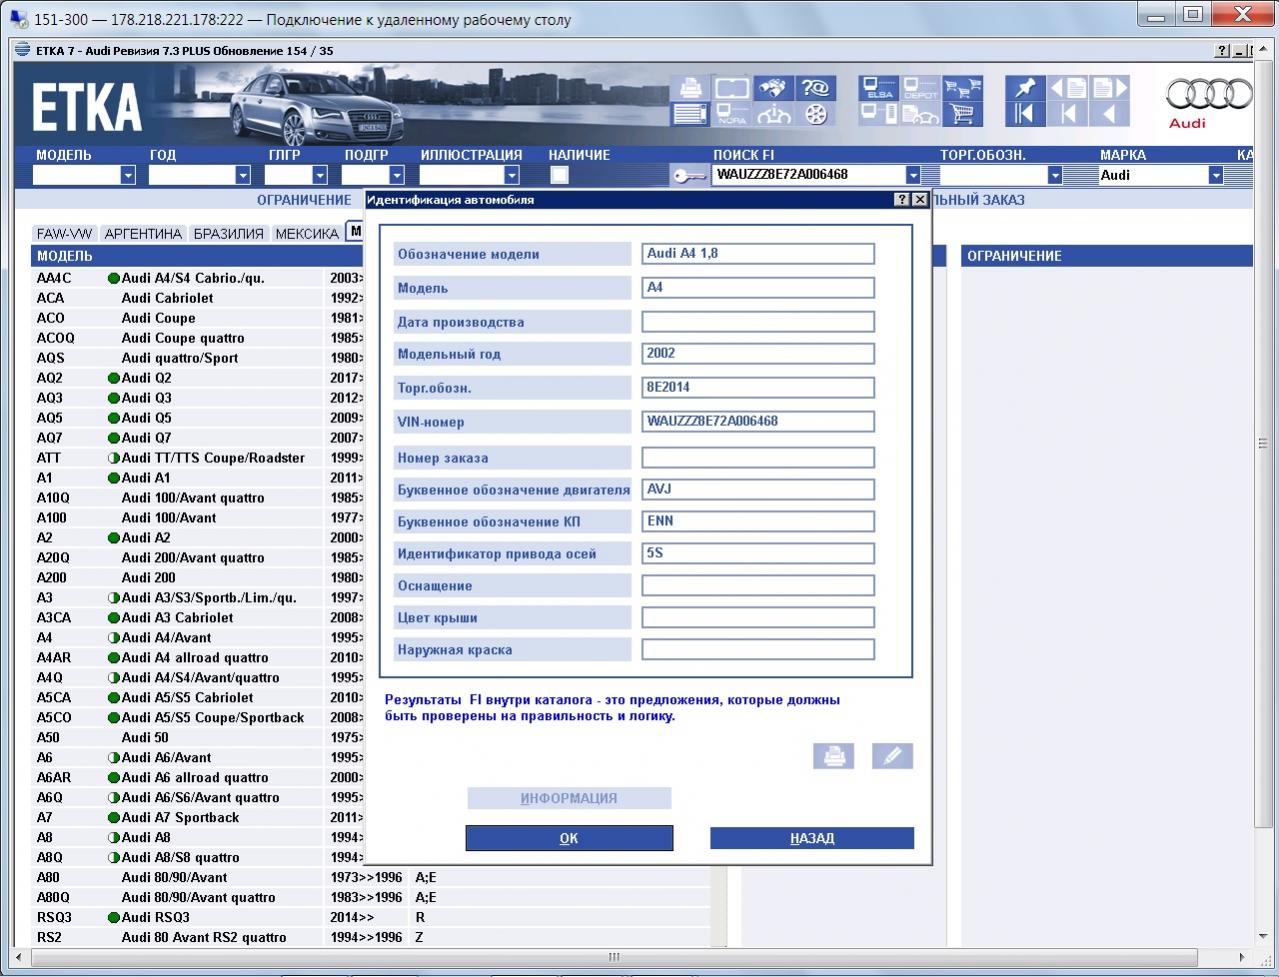Select the A7 Audi A7 Sportback row
The height and width of the screenshot is (977, 1279).
point(198,818)
